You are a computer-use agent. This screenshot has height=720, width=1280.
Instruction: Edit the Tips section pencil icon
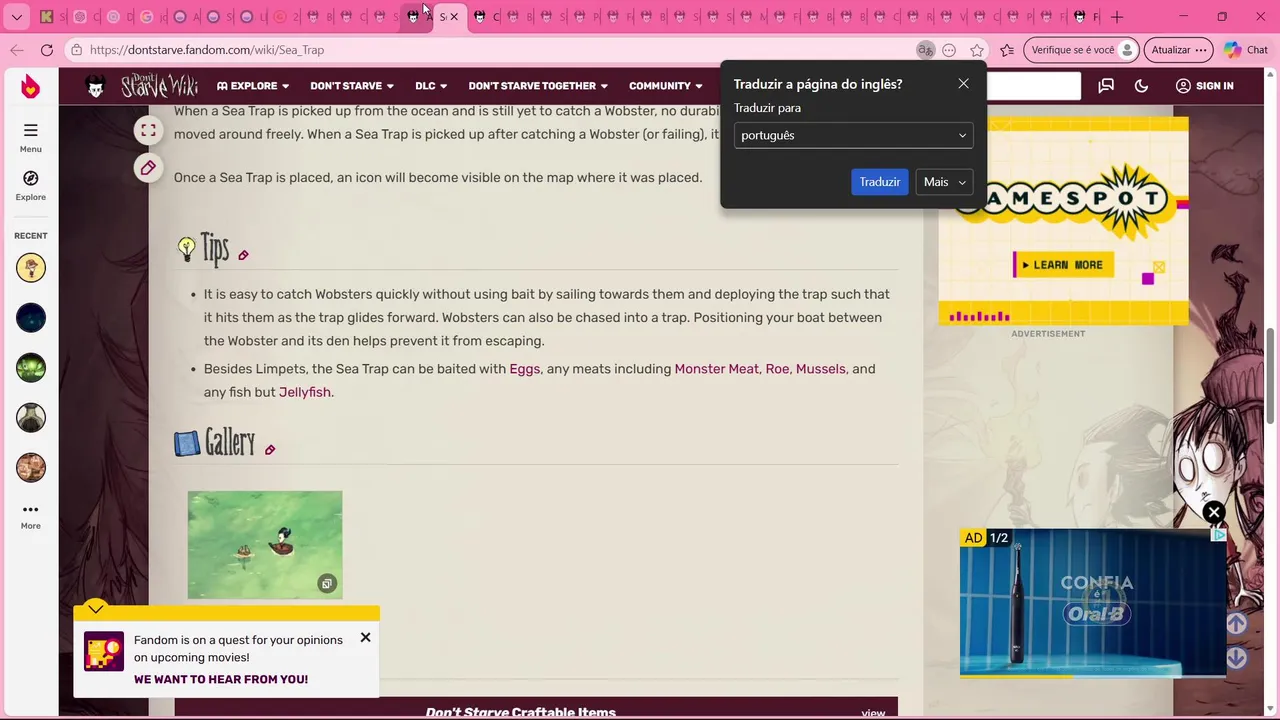[243, 255]
